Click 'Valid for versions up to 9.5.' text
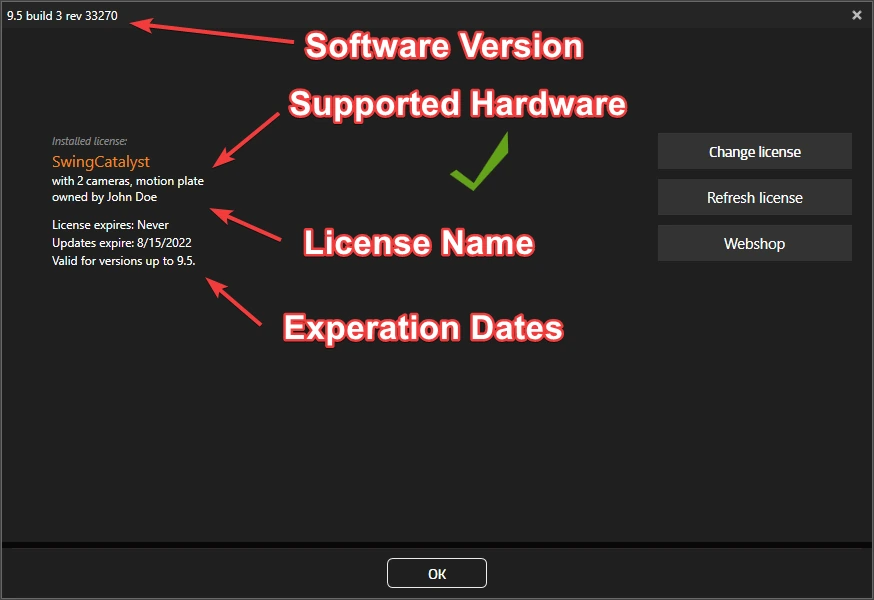The width and height of the screenshot is (874, 600). [x=124, y=260]
